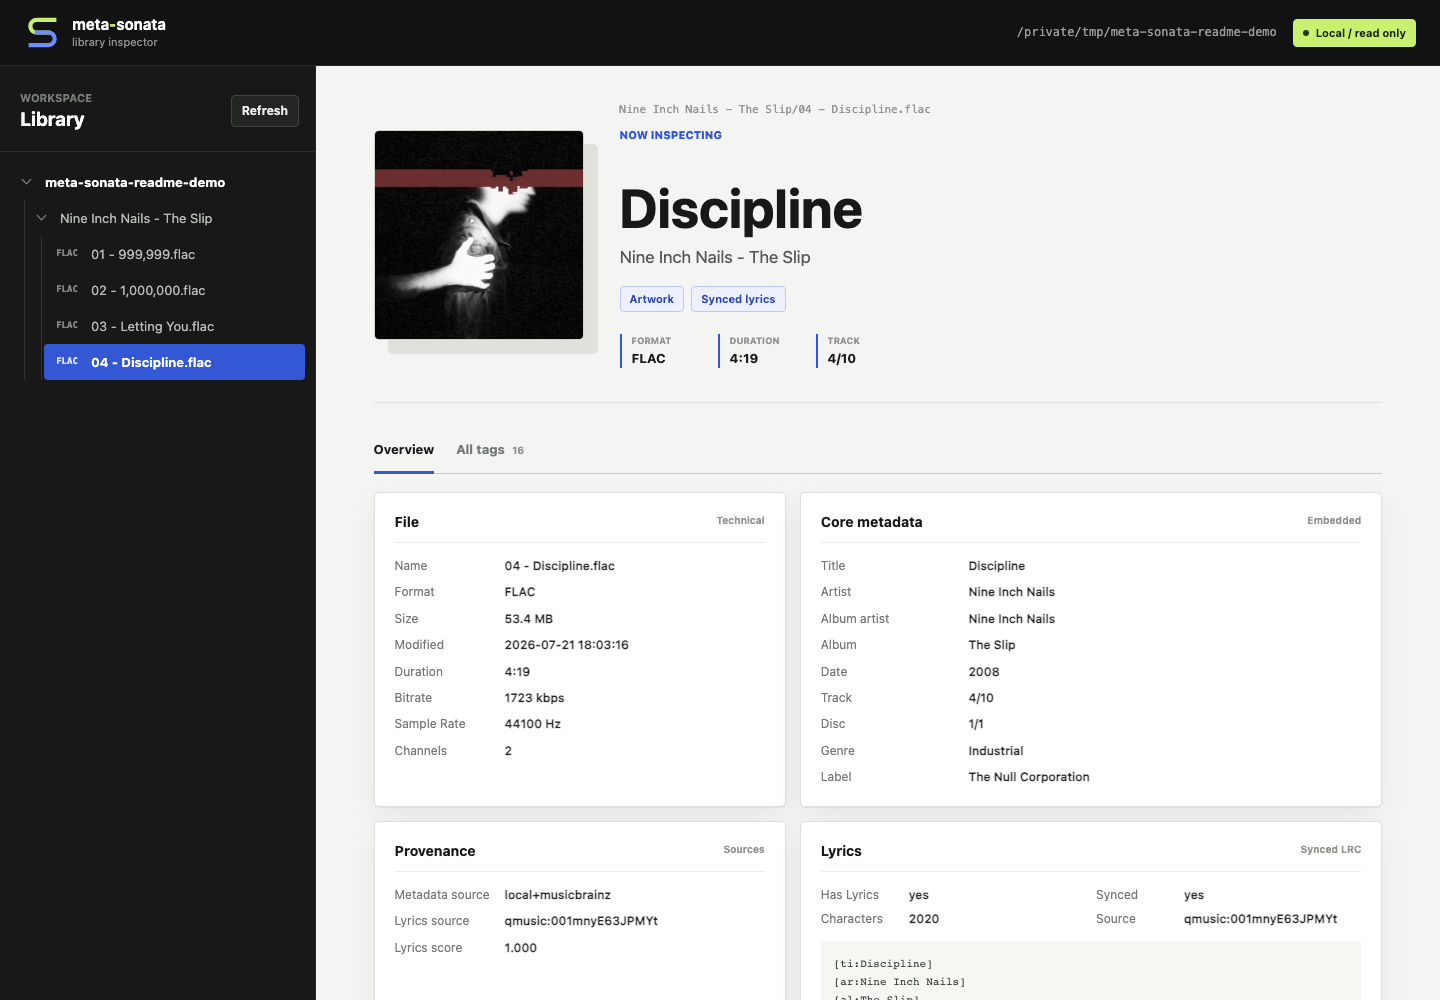Switch to the All tags tab
This screenshot has width=1440, height=1000.
tap(490, 450)
